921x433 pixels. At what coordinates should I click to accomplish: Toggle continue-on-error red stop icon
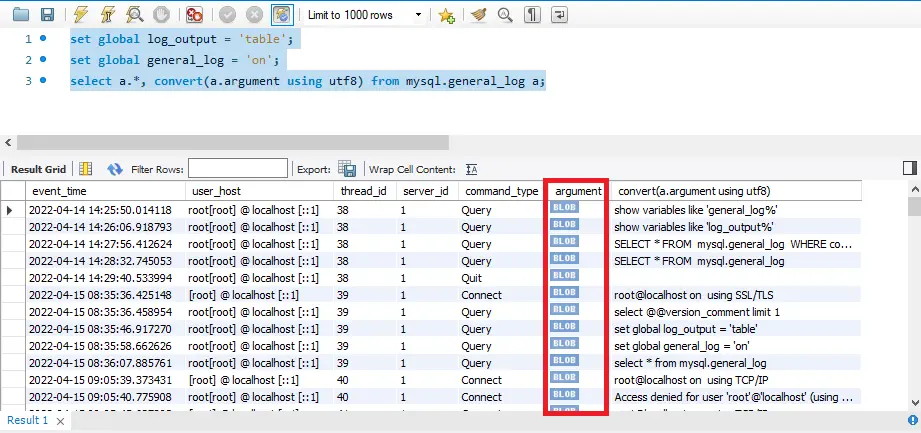(x=194, y=15)
